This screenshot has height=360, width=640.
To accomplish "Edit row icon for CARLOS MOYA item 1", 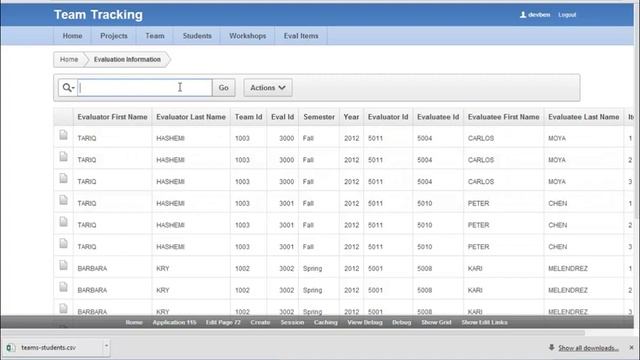I will coord(63,135).
